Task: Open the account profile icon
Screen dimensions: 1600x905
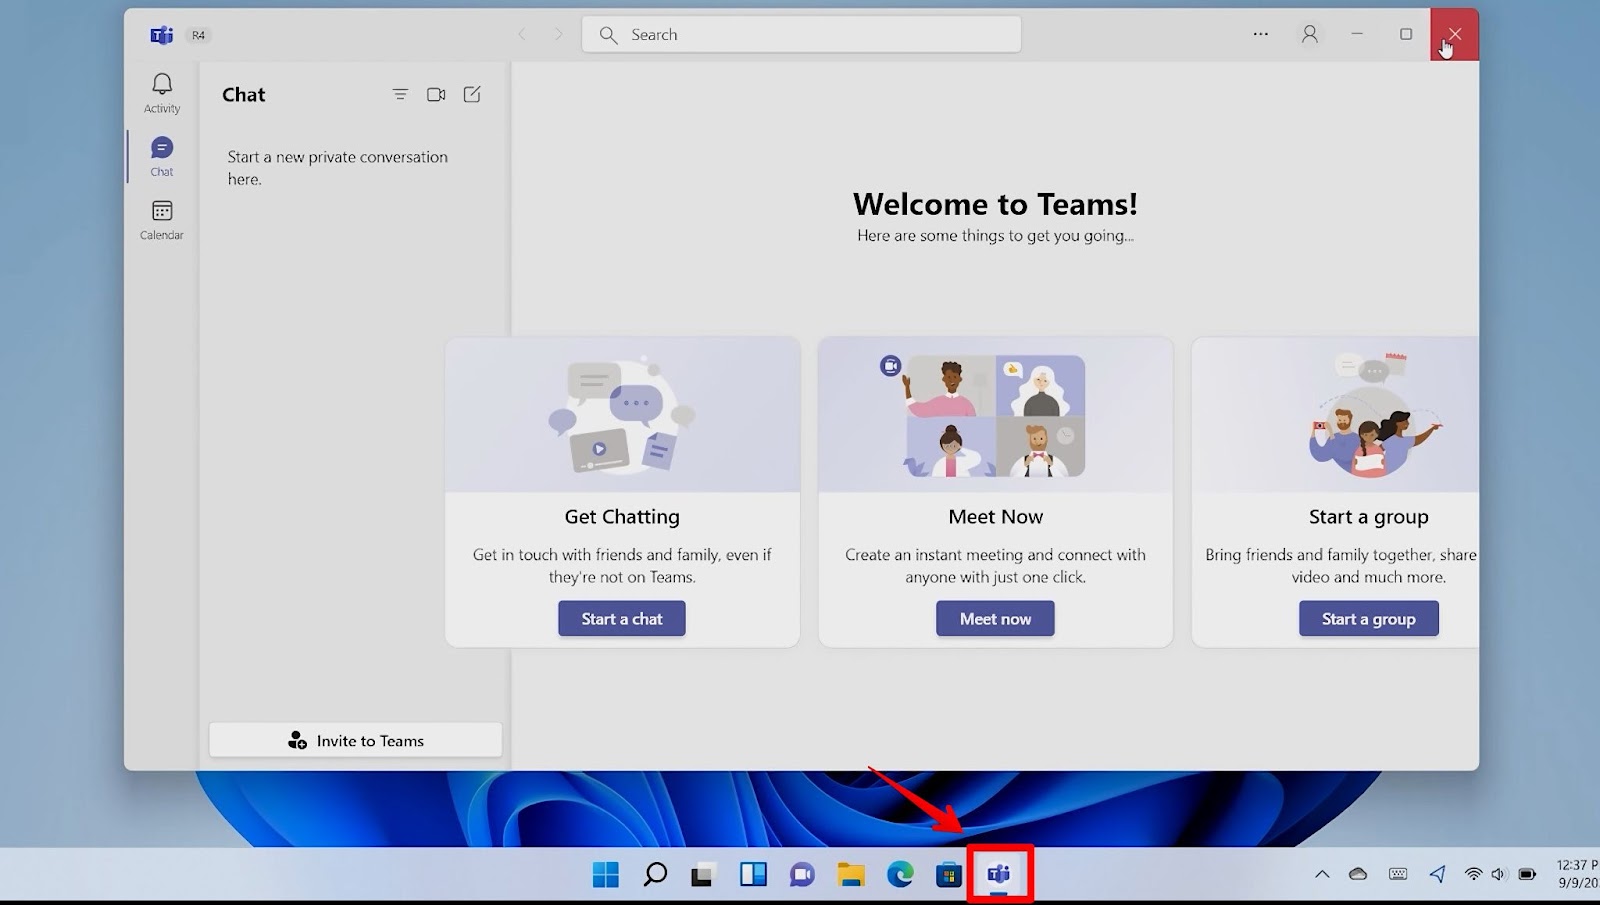Action: point(1309,34)
